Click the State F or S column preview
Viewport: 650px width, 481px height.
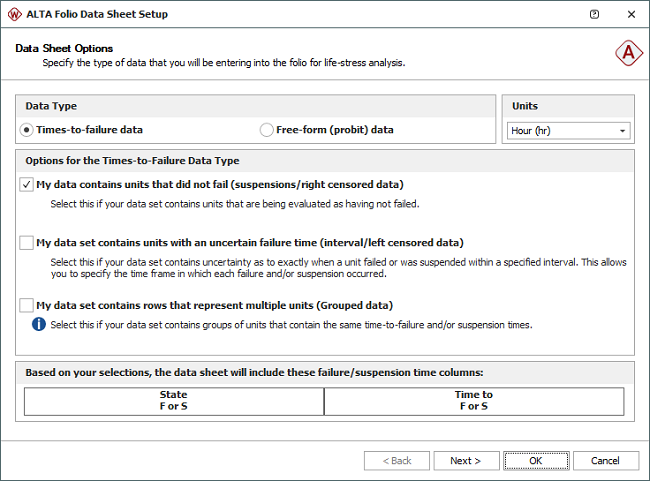coord(174,401)
